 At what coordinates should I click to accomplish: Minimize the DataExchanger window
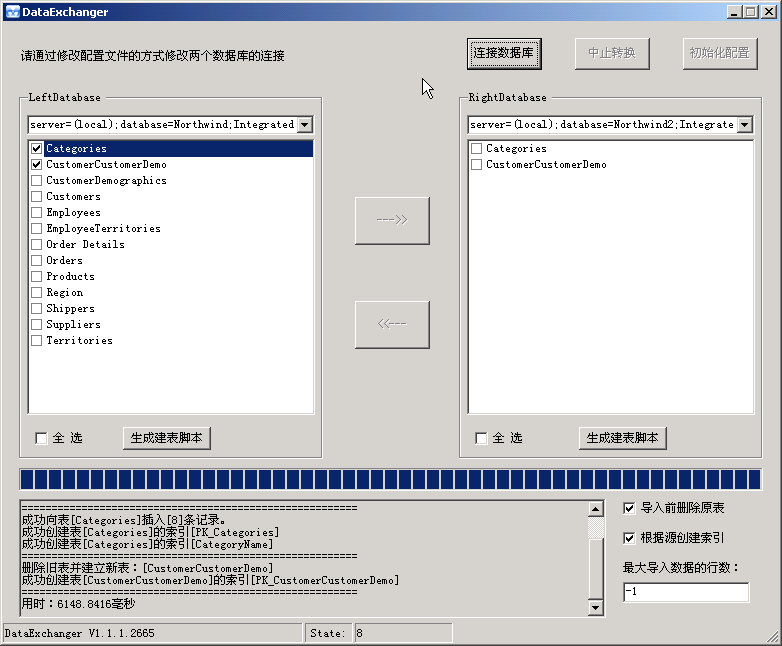click(734, 12)
